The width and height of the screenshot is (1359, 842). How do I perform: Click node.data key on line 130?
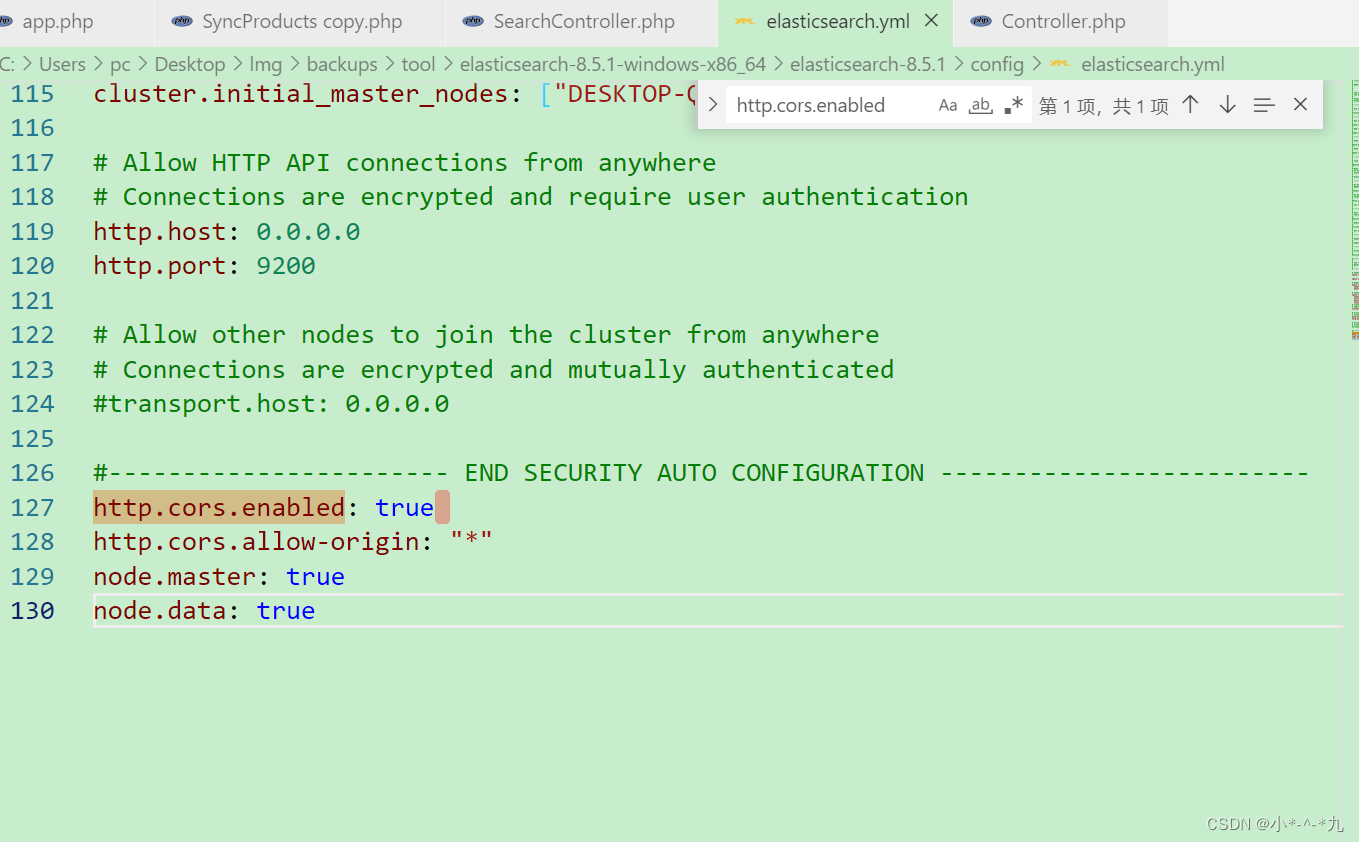[x=160, y=610]
